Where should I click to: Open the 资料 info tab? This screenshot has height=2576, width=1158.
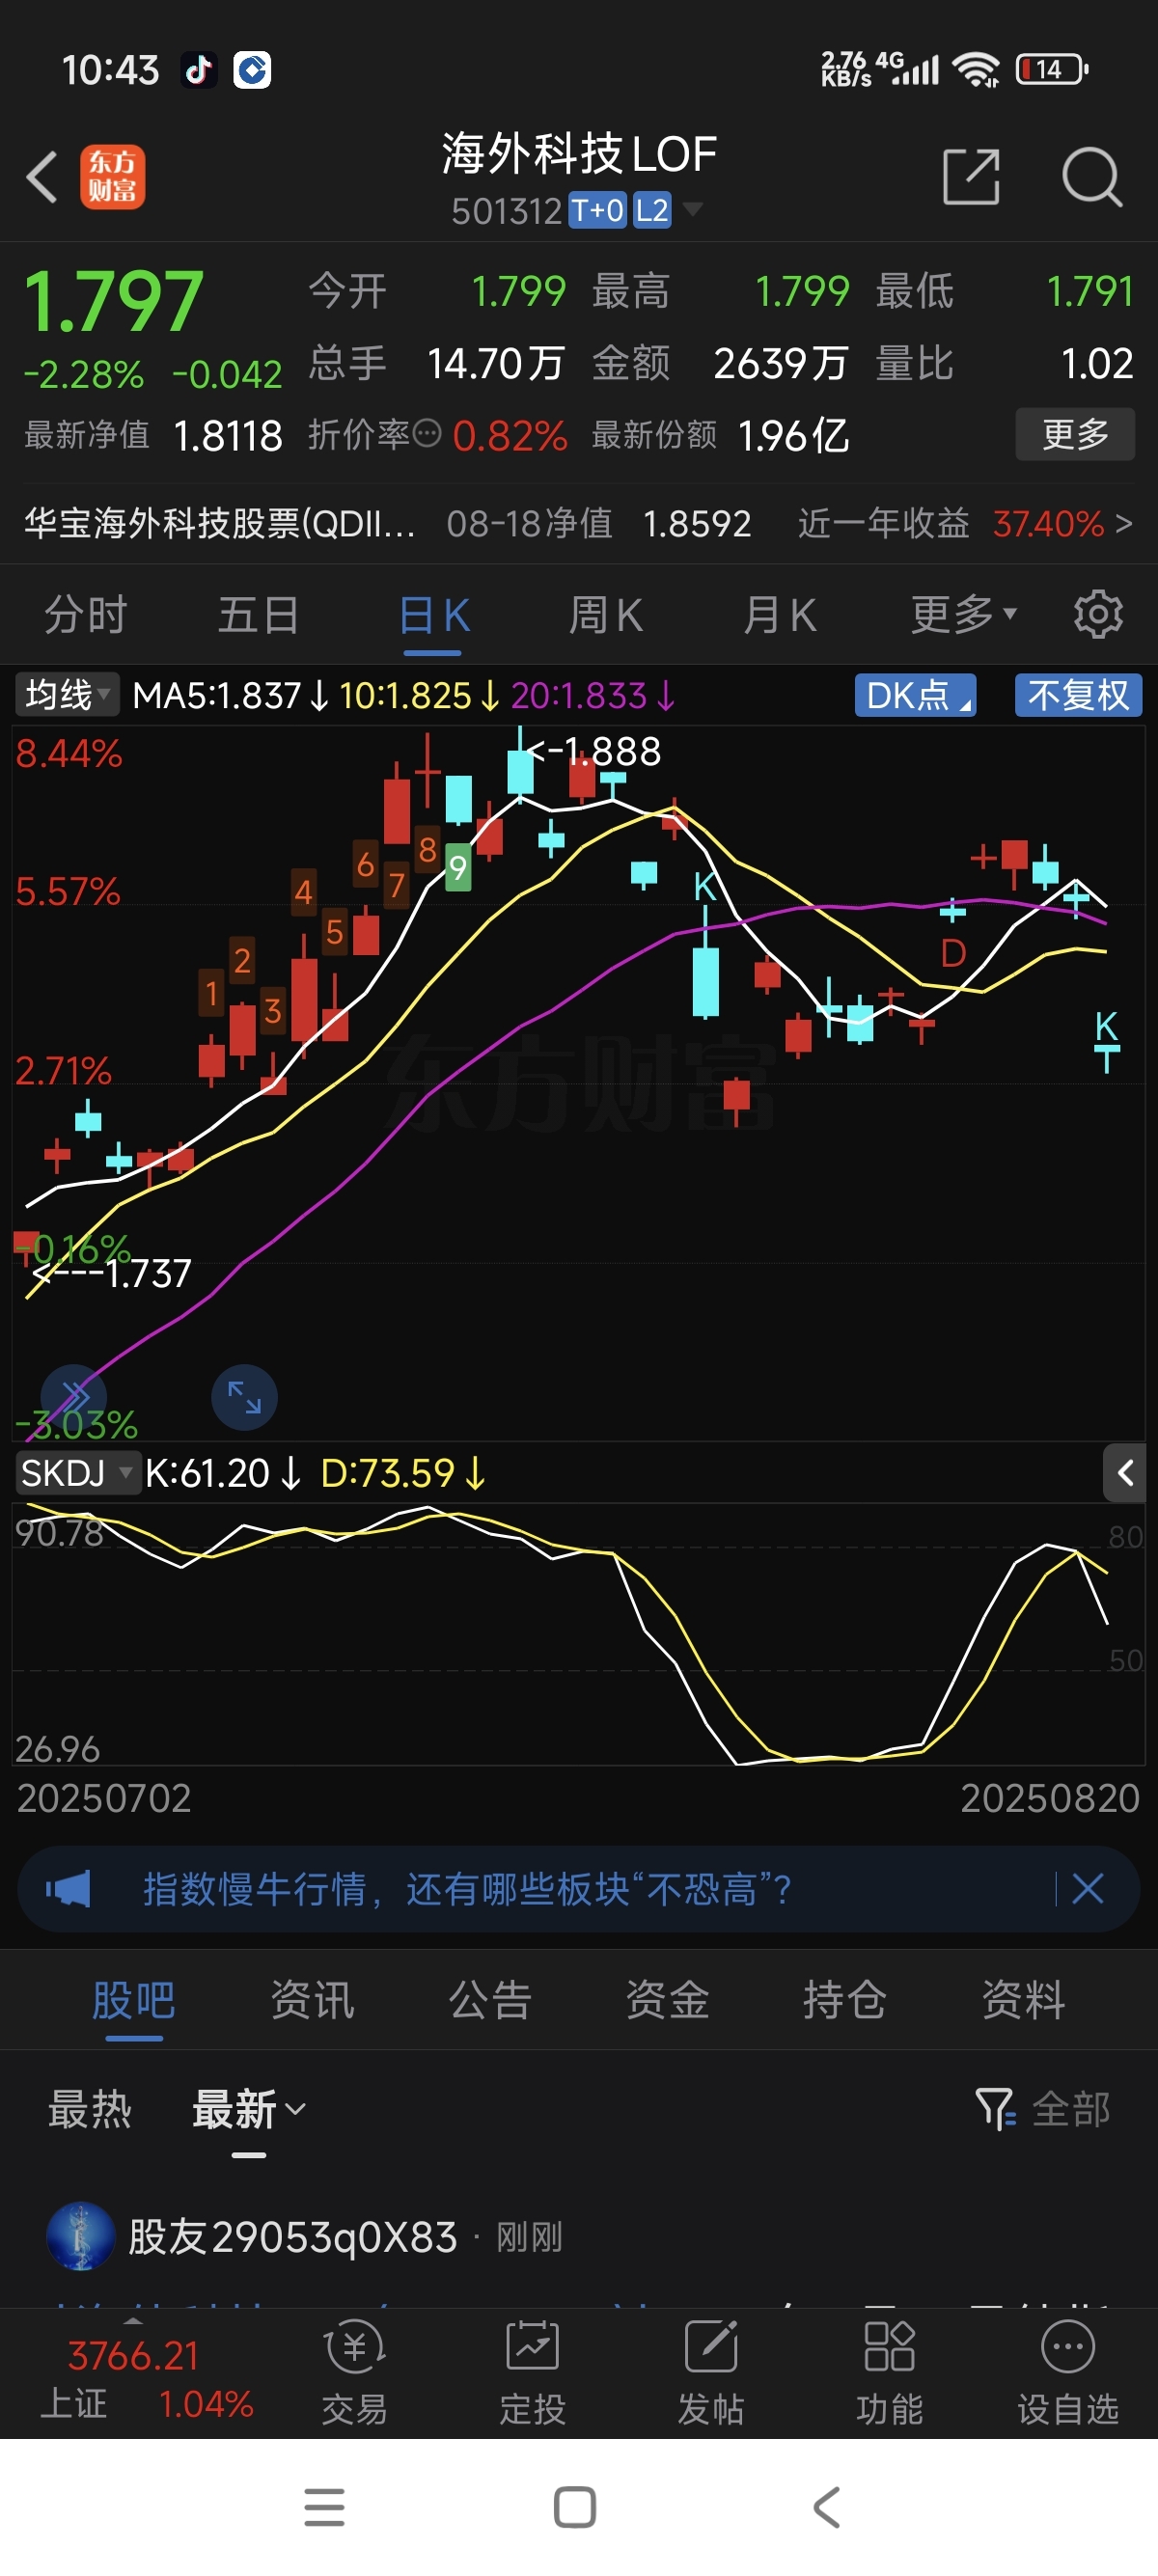[x=1023, y=2000]
